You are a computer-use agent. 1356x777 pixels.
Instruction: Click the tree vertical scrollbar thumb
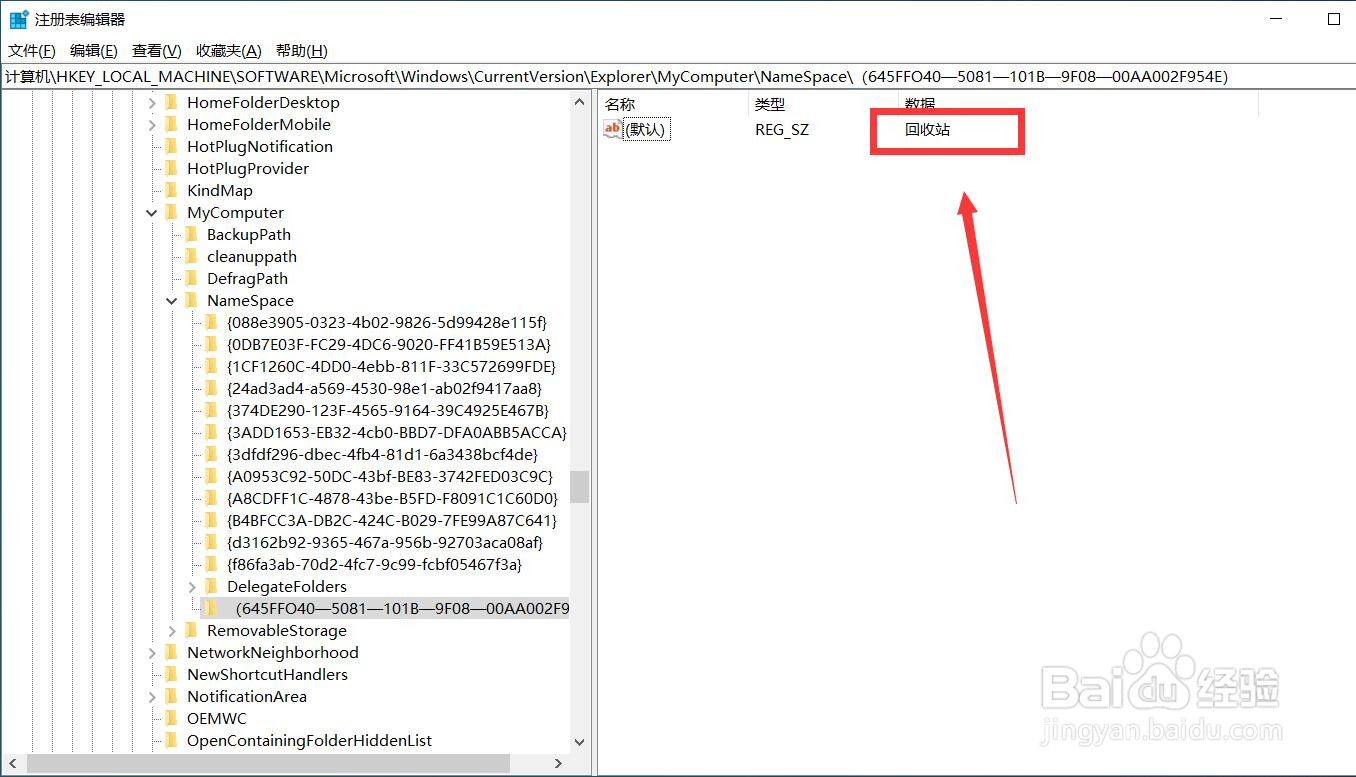(x=580, y=487)
